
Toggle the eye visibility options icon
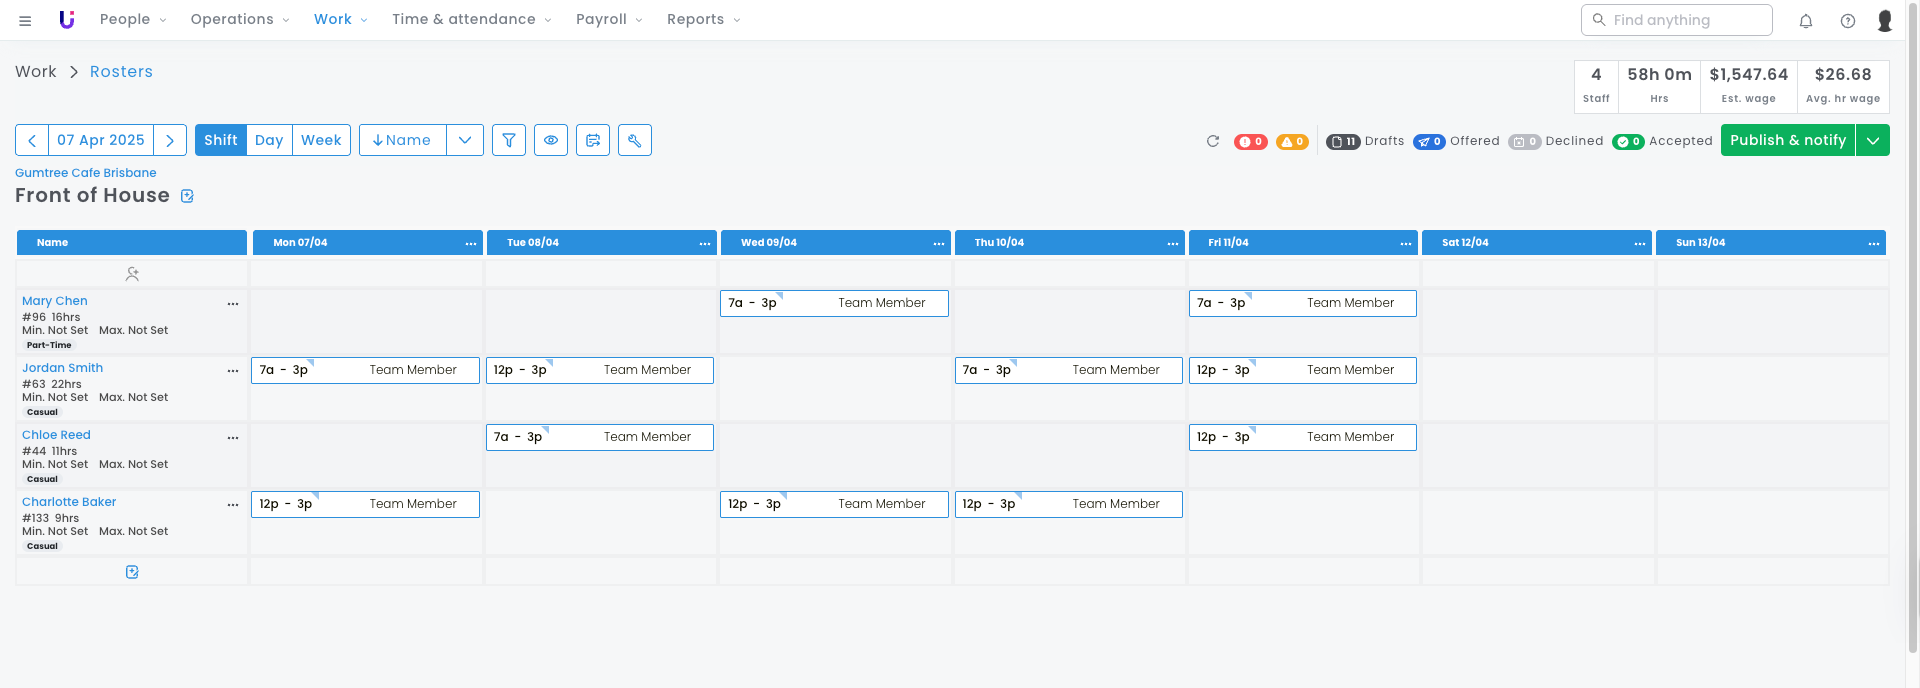coord(551,140)
